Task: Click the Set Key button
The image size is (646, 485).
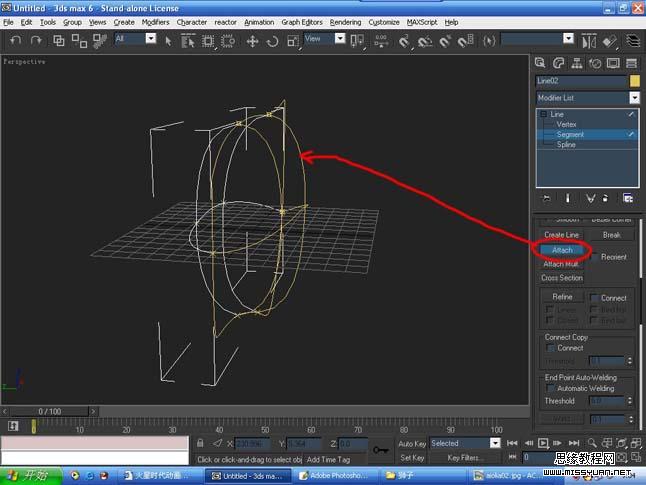Action: point(412,457)
